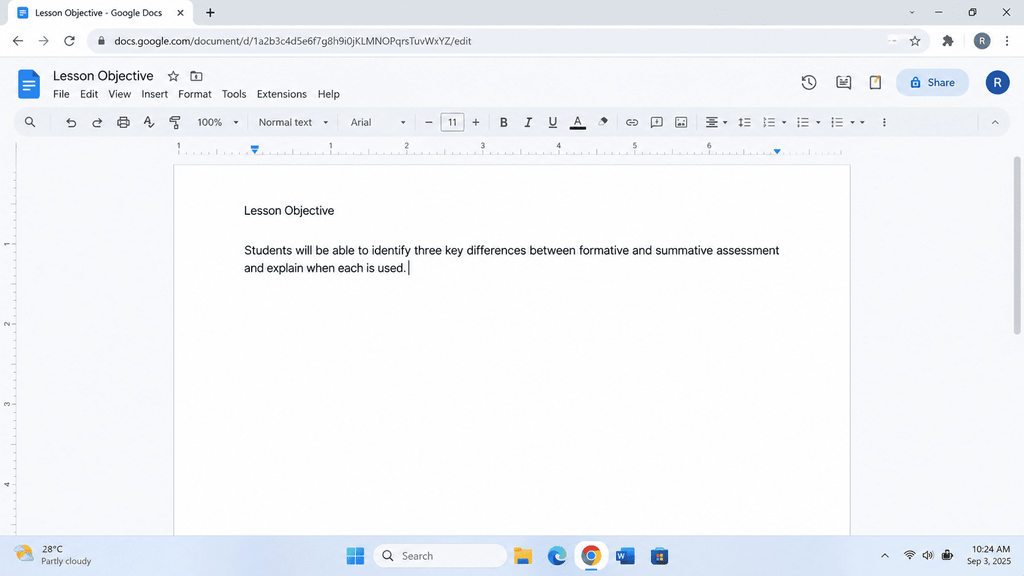Click the Share button

[932, 82]
